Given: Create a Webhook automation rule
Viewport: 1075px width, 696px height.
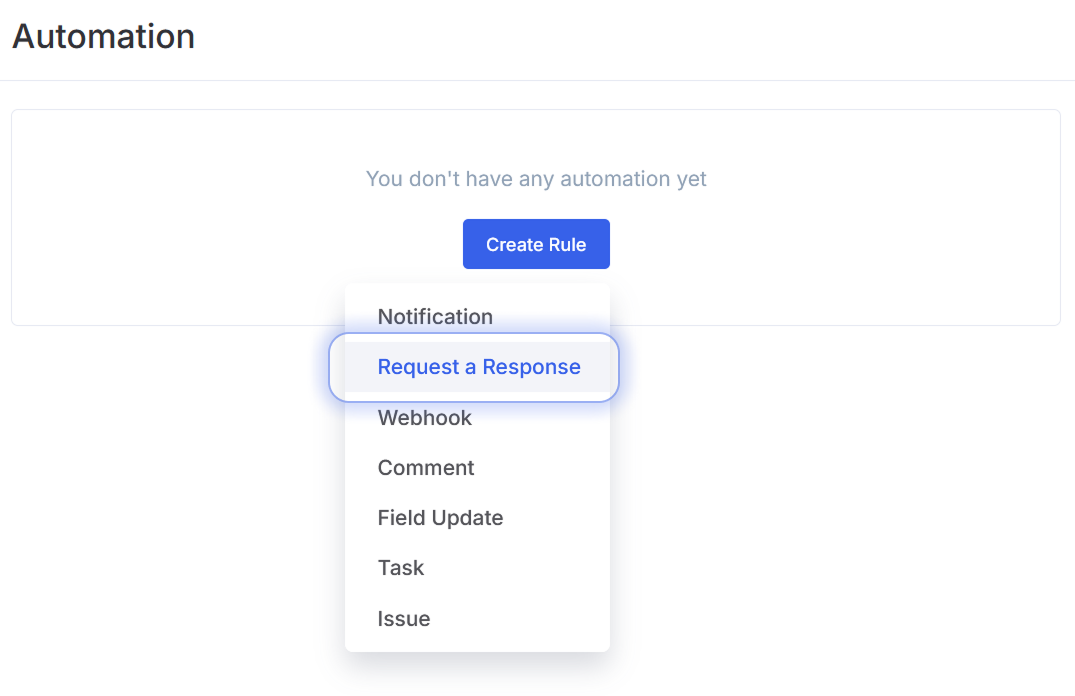Looking at the screenshot, I should point(424,418).
